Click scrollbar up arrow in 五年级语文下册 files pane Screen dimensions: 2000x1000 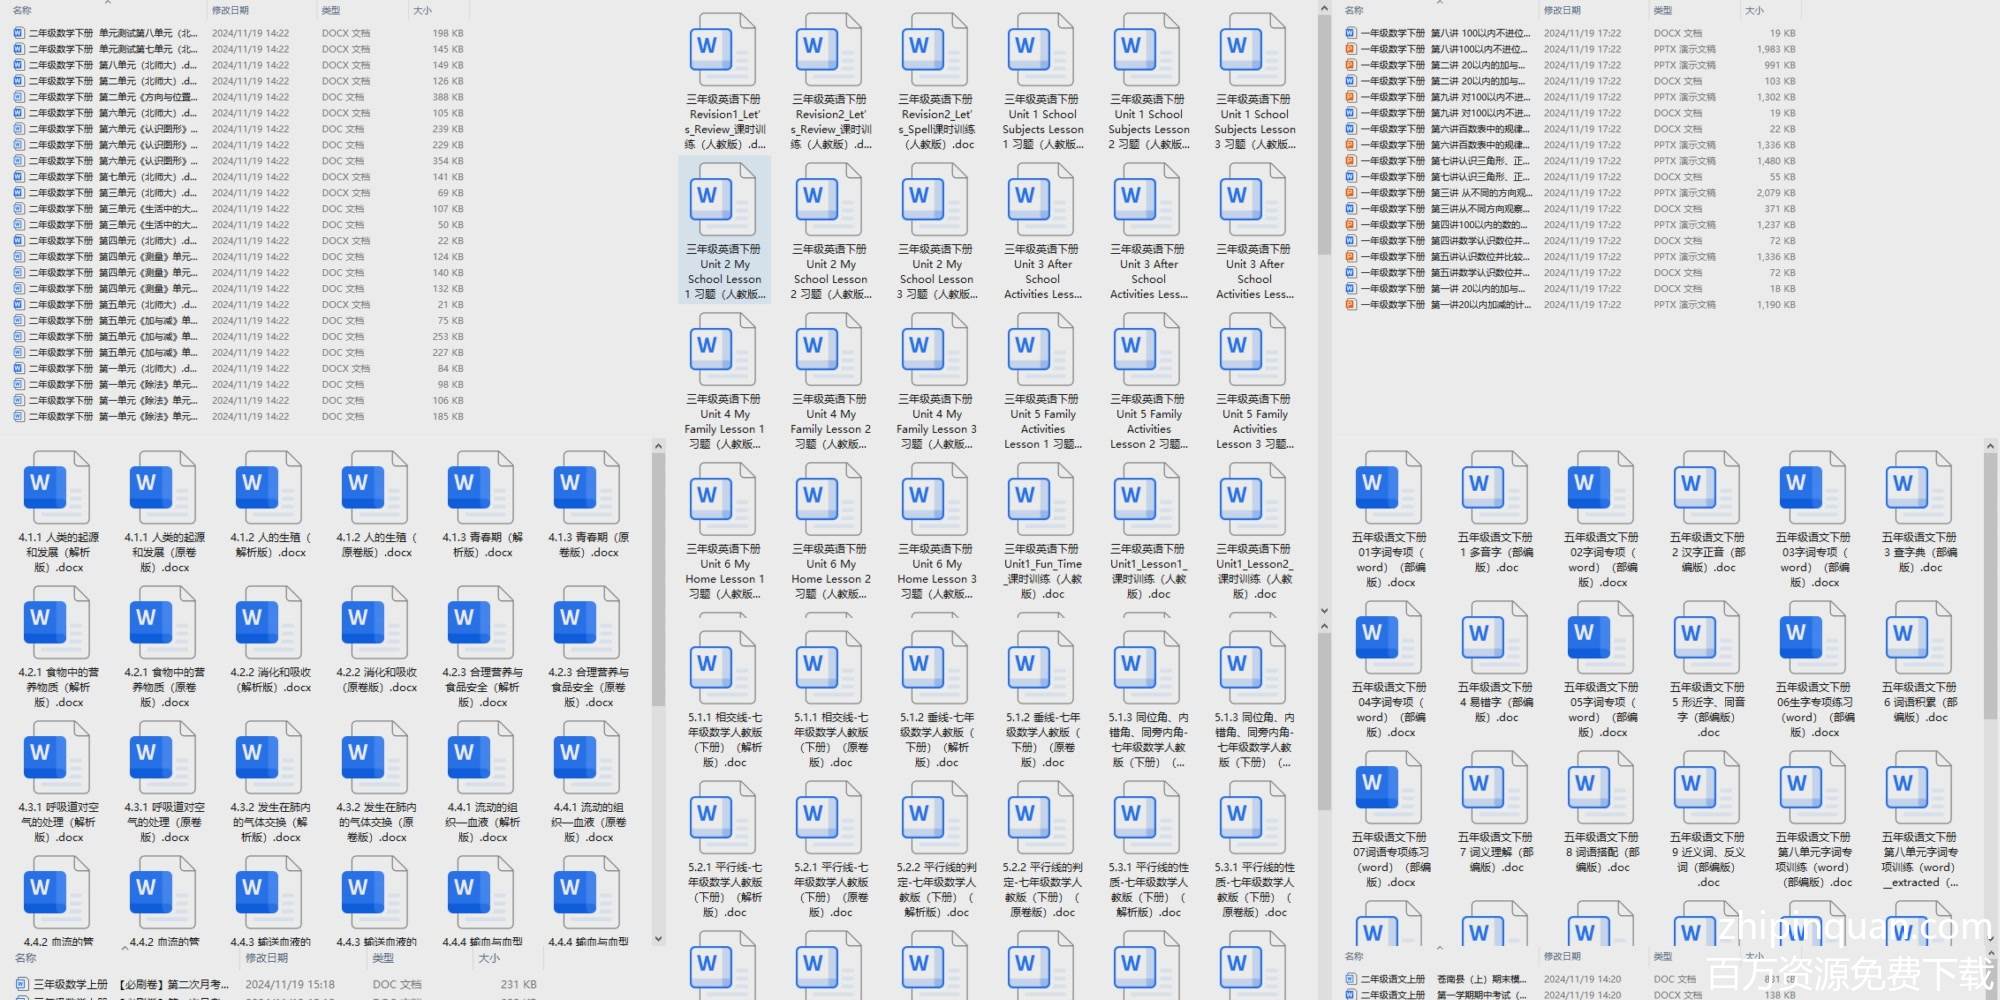point(1990,446)
